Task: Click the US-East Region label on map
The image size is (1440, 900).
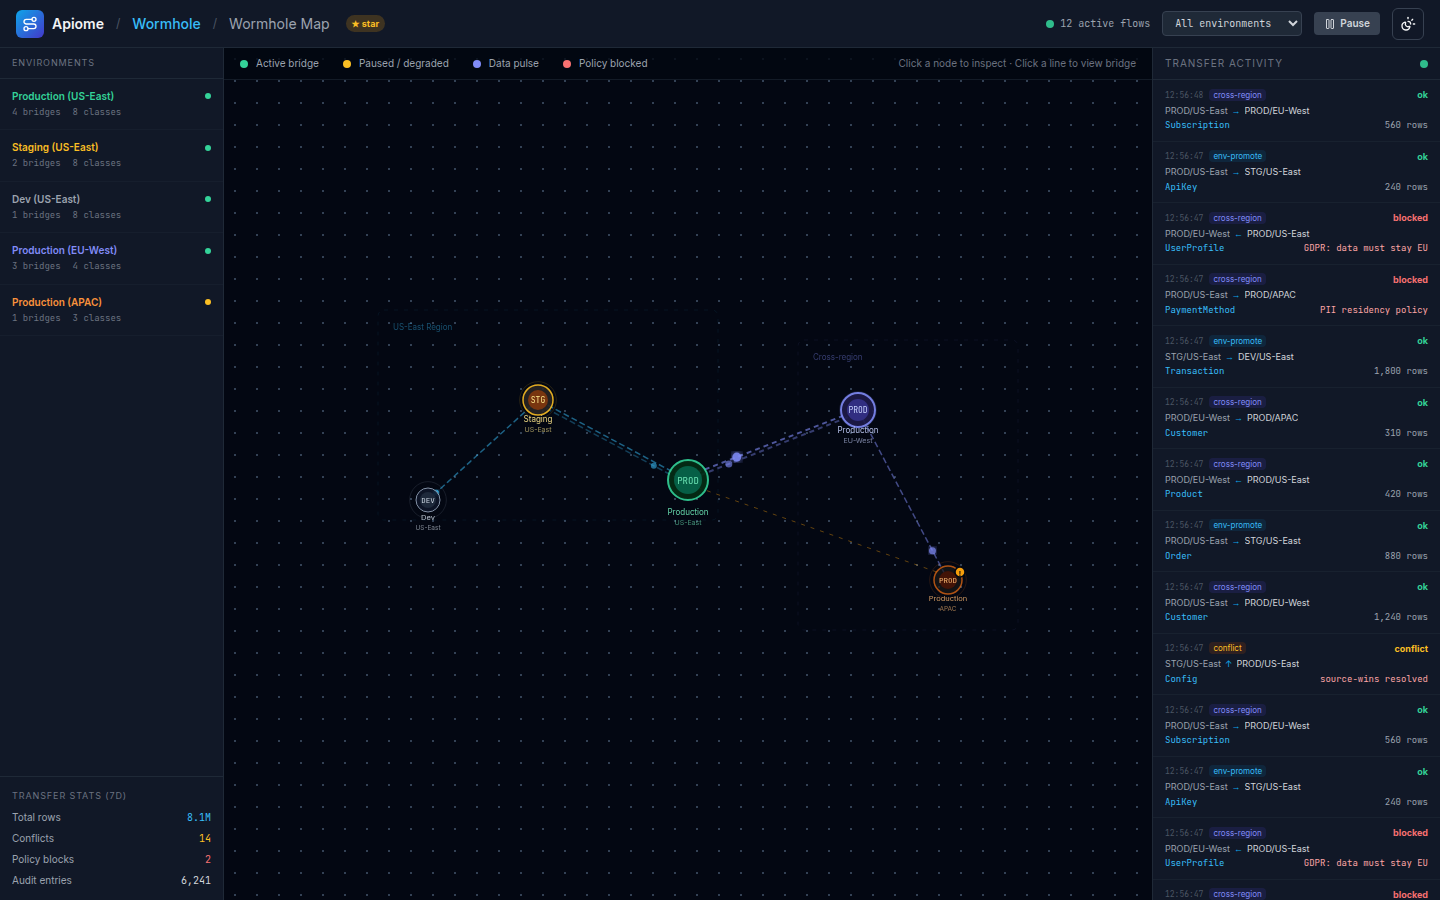Action: [422, 327]
